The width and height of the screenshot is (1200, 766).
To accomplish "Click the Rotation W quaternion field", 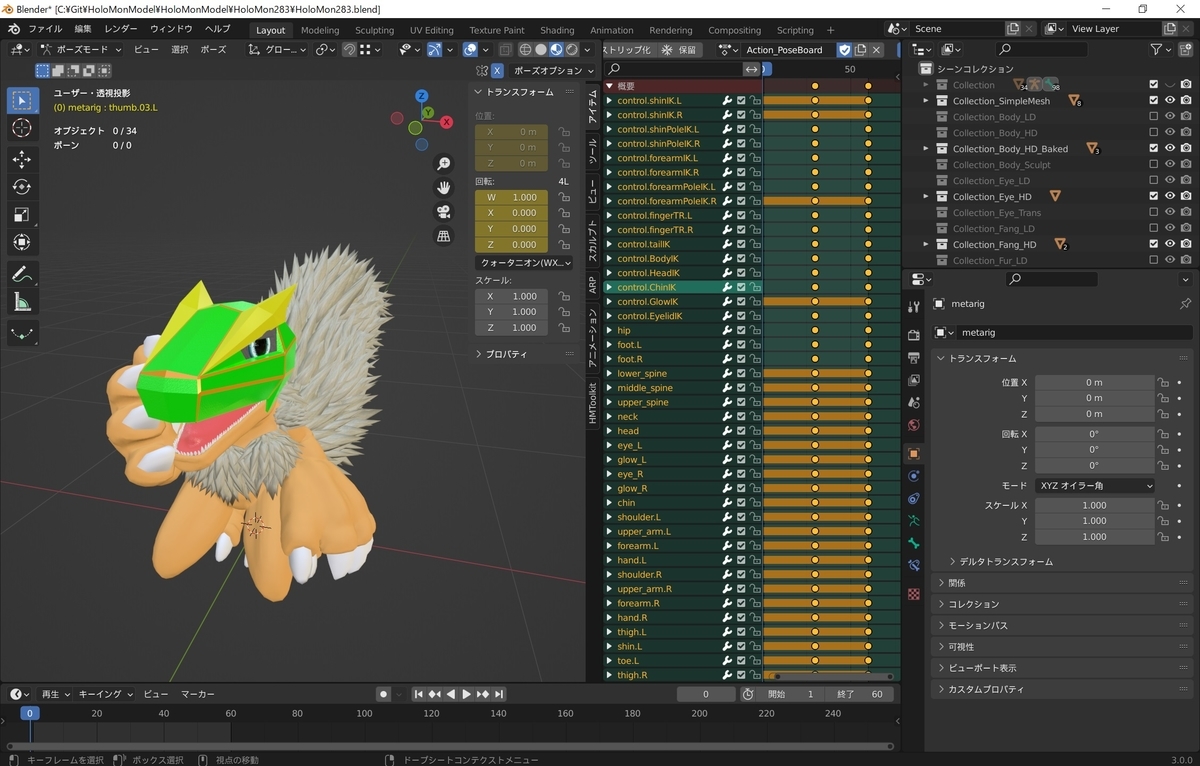I will pyautogui.click(x=510, y=197).
